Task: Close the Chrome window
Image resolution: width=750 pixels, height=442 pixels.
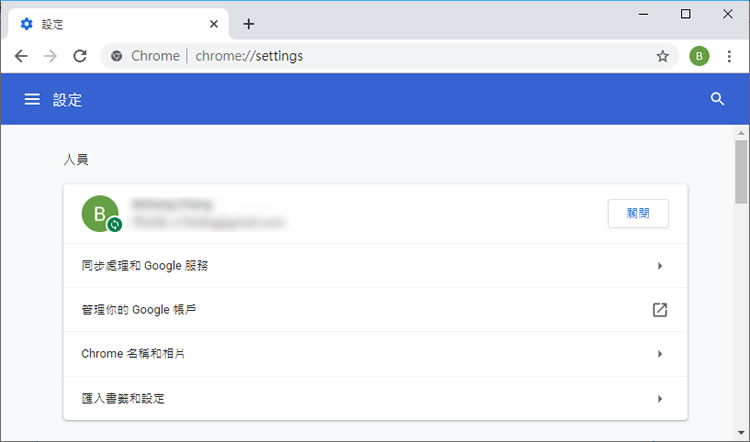Action: 728,14
